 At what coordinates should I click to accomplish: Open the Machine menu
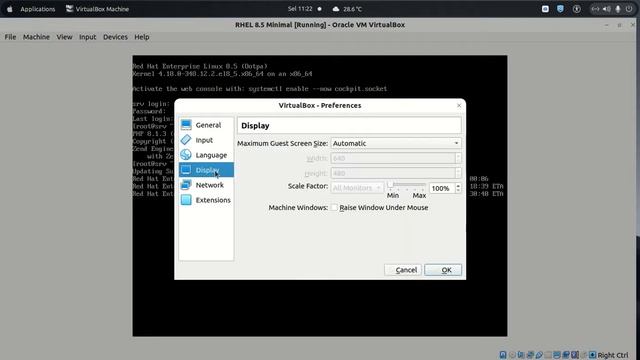coord(36,37)
